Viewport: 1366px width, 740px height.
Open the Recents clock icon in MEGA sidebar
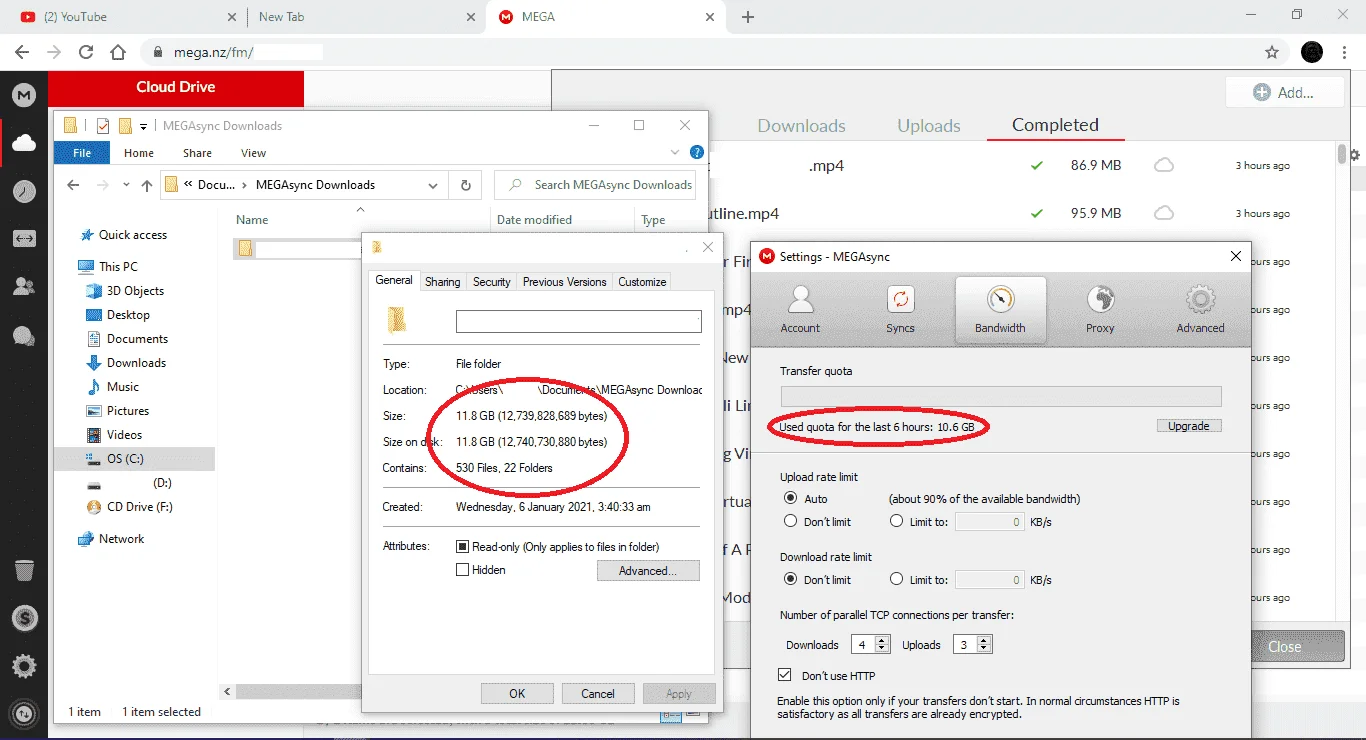[24, 192]
